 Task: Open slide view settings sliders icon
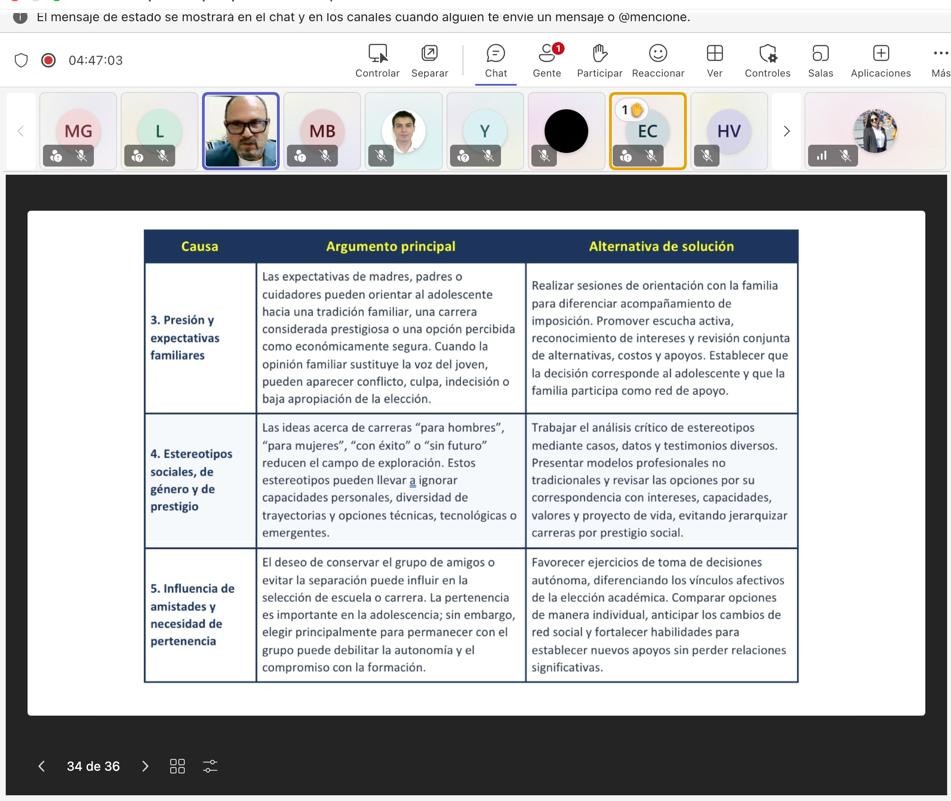[210, 766]
